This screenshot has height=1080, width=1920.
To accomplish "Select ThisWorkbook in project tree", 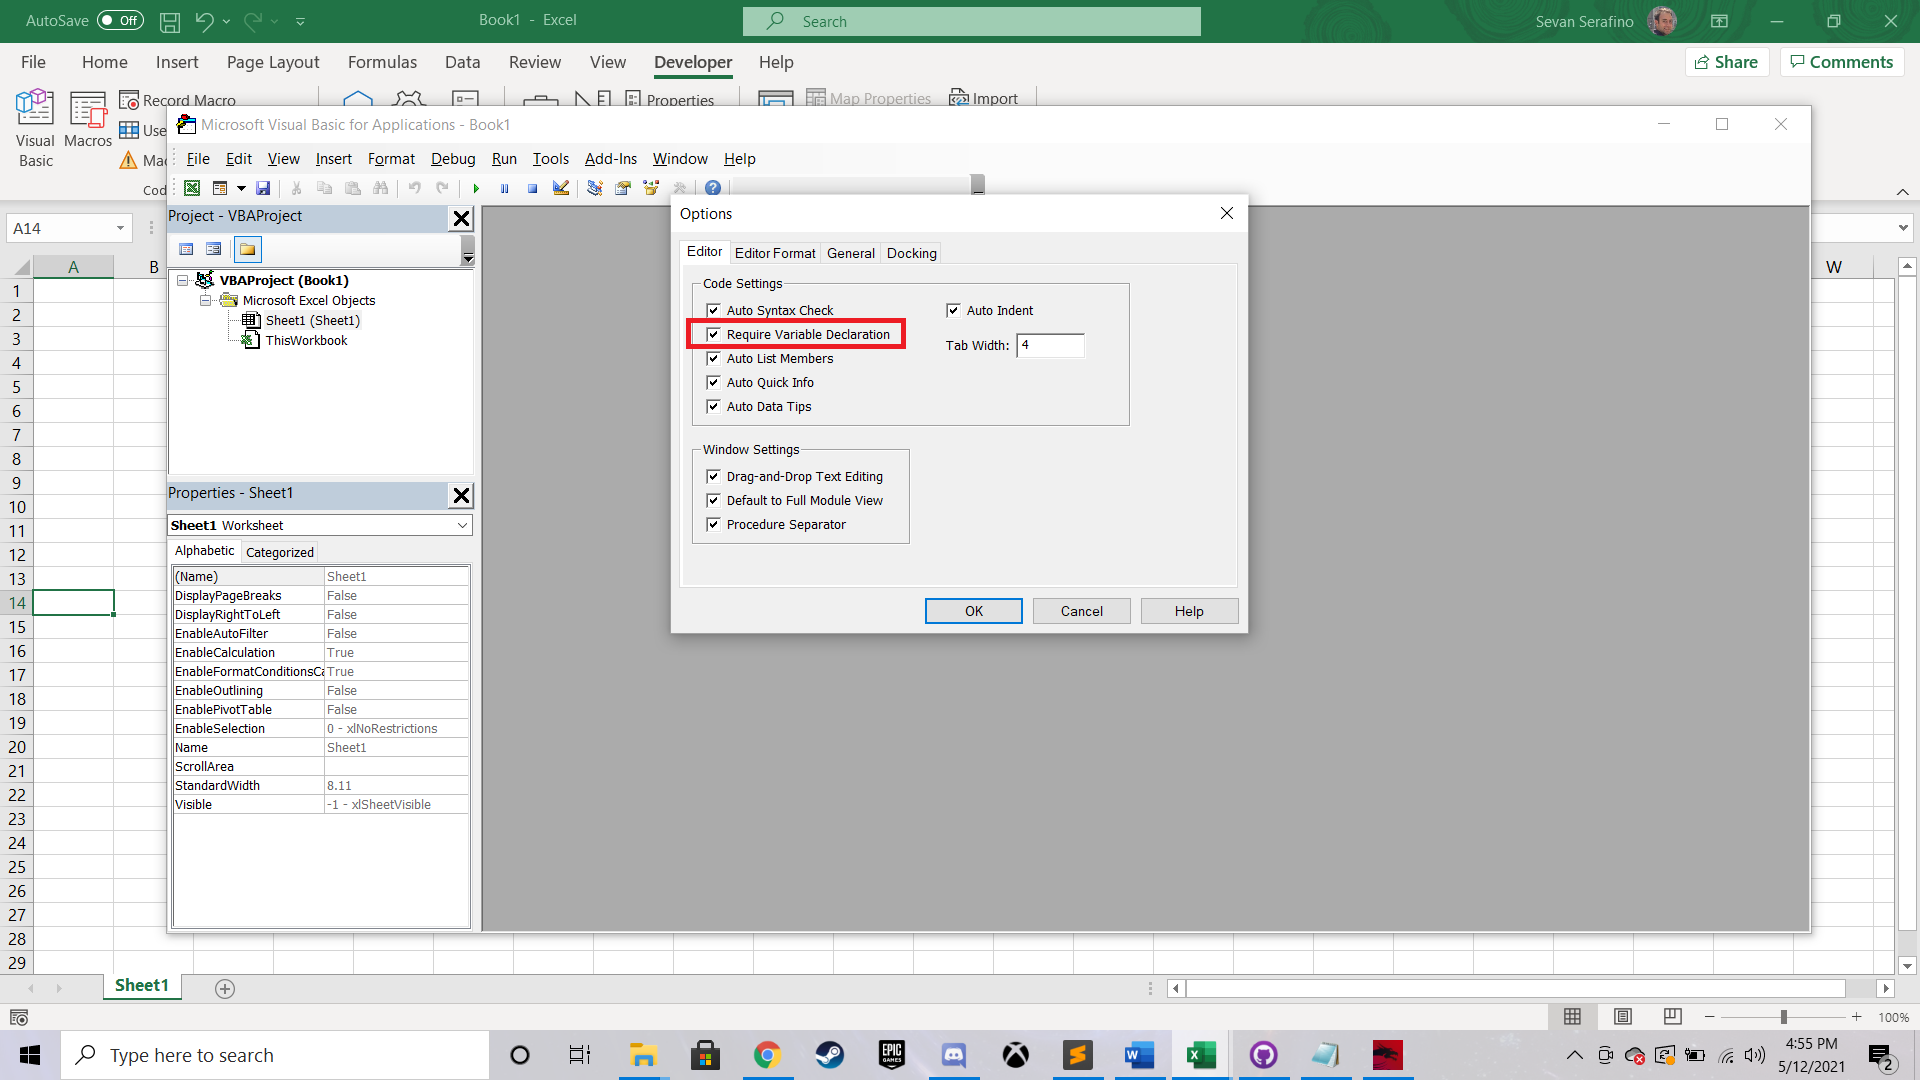I will point(306,340).
